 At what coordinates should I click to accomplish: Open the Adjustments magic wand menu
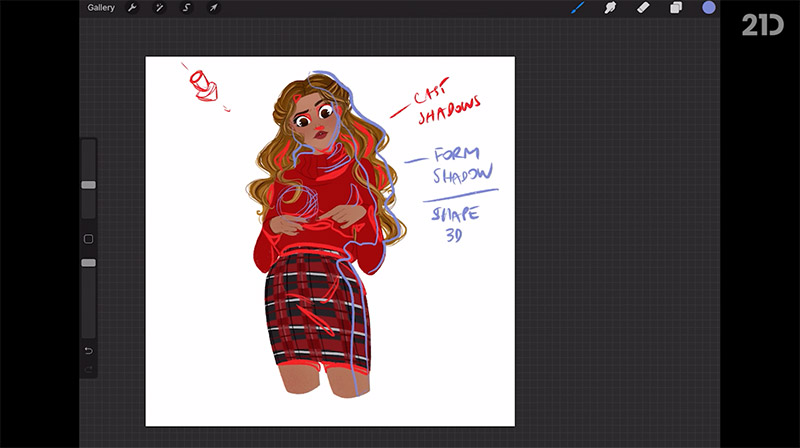click(x=159, y=8)
